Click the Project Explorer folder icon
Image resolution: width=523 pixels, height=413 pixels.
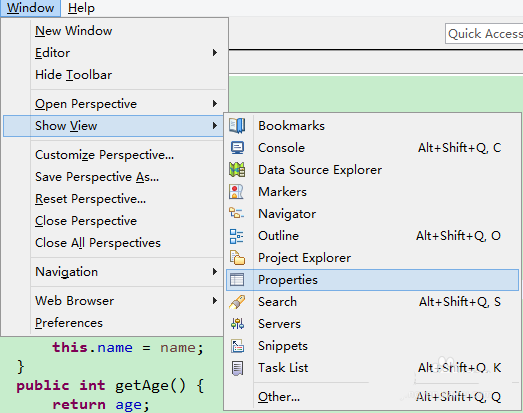[x=237, y=258]
